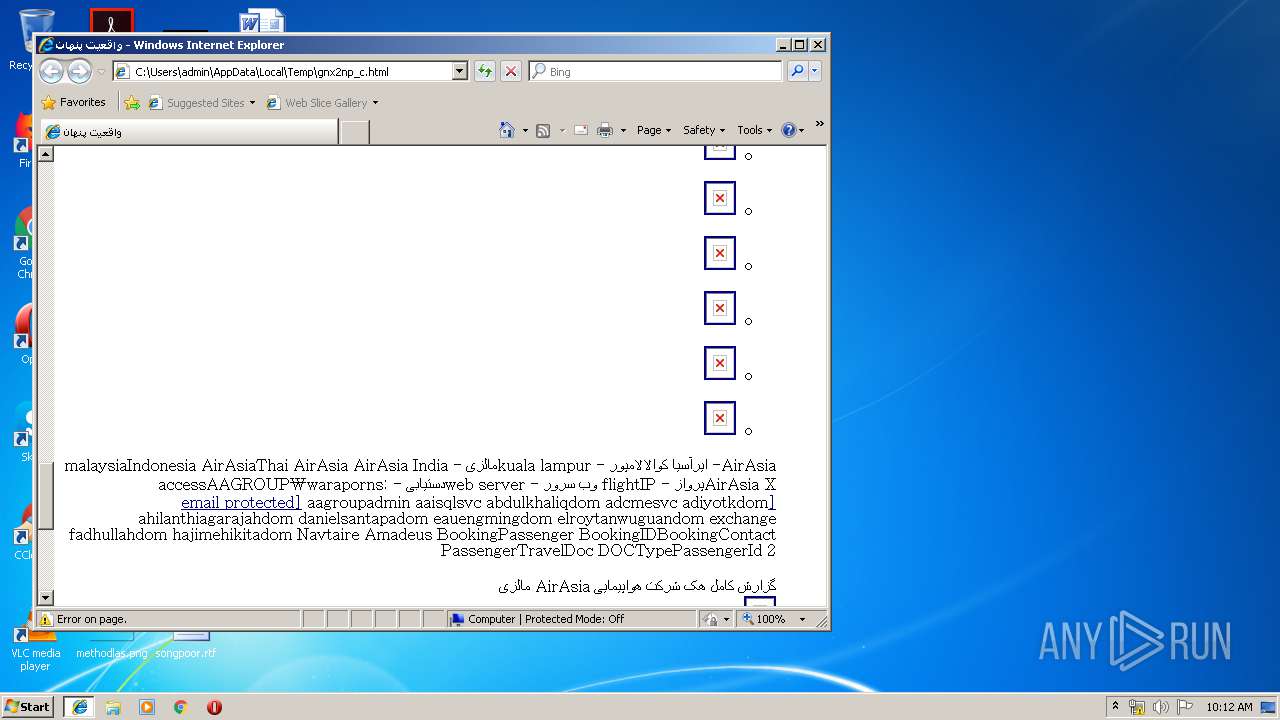Click 'Error on page.' status text
This screenshot has height=720, width=1280.
[x=91, y=619]
